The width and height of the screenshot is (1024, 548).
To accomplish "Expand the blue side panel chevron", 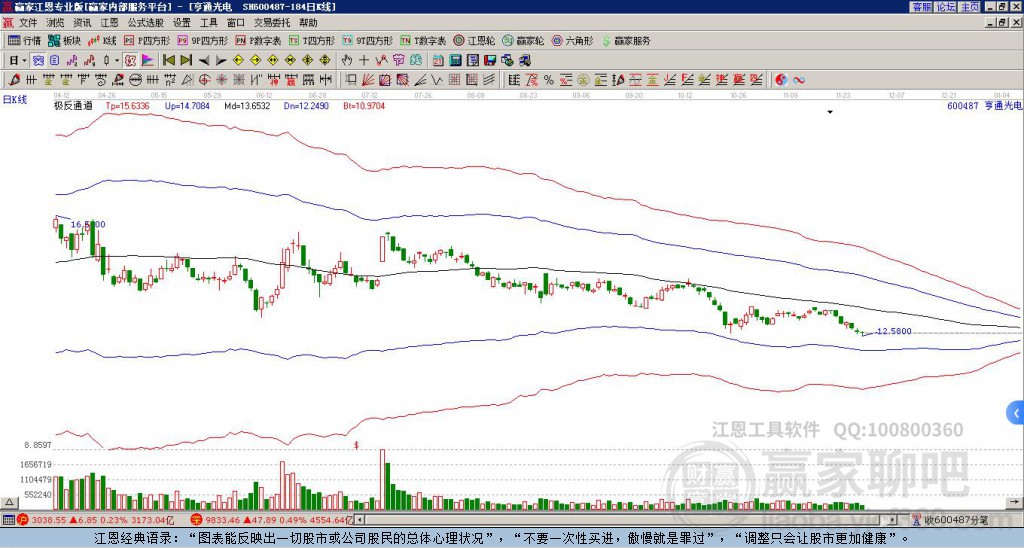I will [x=1016, y=413].
